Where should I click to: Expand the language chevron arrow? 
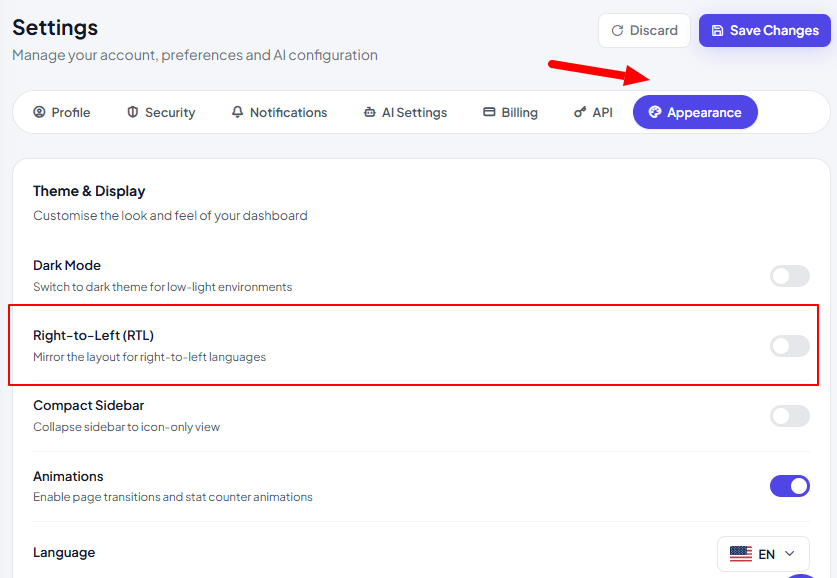[x=789, y=554]
